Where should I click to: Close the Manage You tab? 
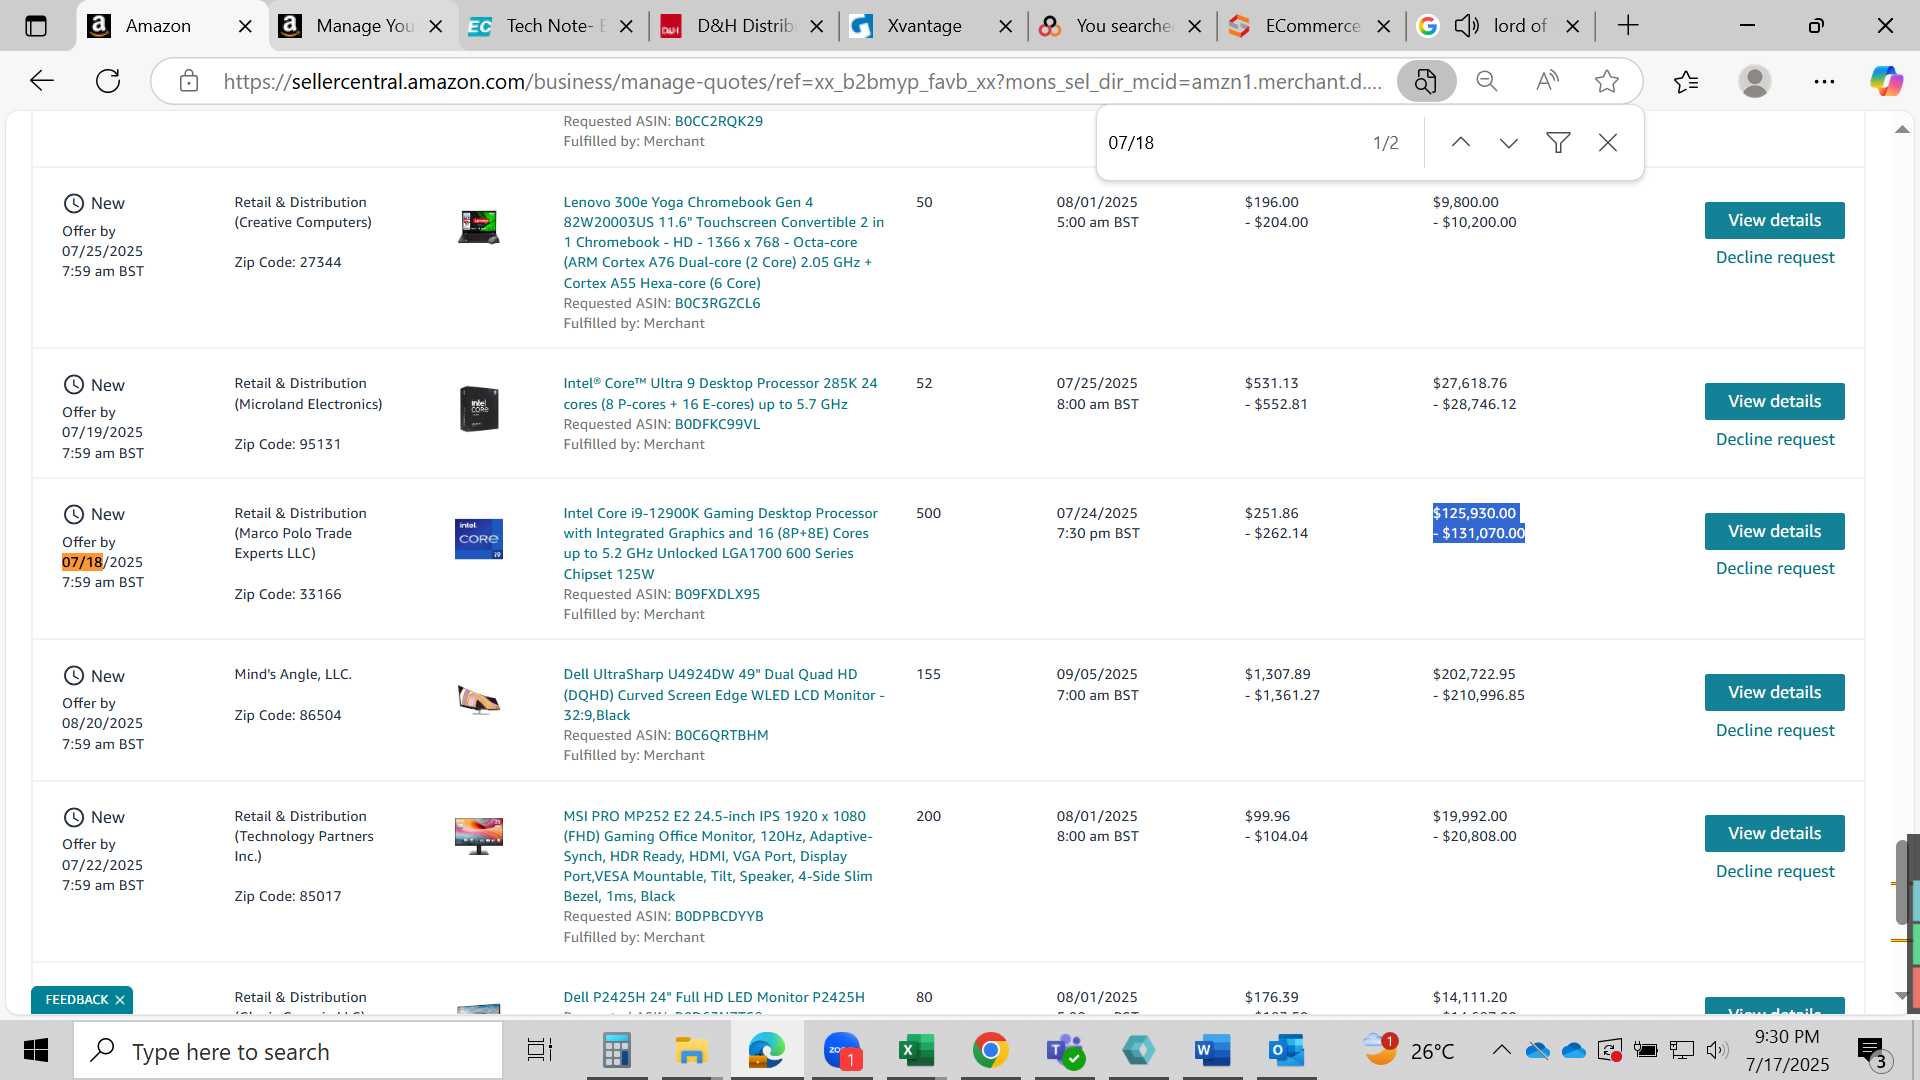(x=436, y=26)
